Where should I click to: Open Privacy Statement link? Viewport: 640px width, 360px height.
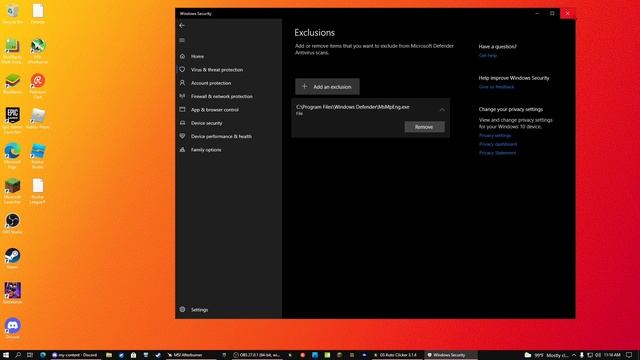[497, 153]
